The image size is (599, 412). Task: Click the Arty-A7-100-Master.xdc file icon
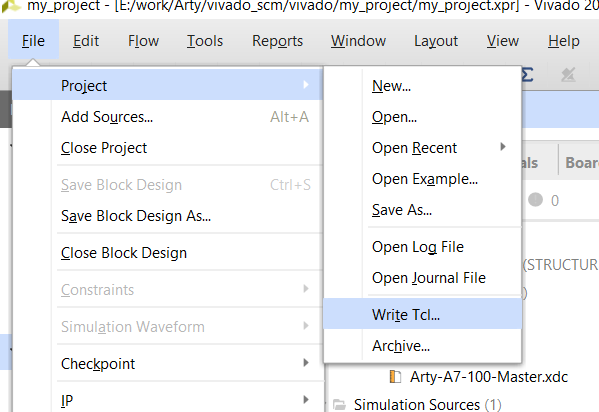(395, 377)
